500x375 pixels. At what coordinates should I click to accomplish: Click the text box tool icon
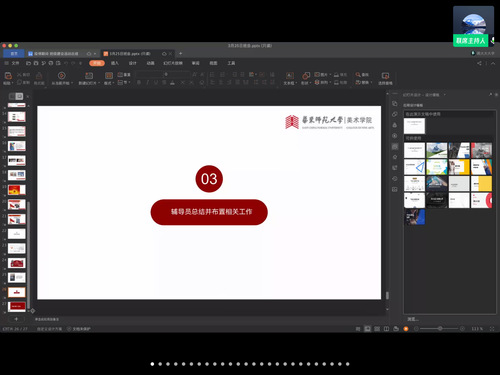pyautogui.click(x=290, y=76)
